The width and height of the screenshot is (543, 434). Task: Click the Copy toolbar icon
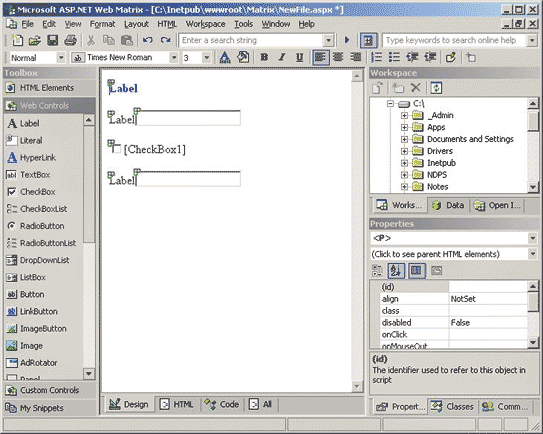pos(109,41)
